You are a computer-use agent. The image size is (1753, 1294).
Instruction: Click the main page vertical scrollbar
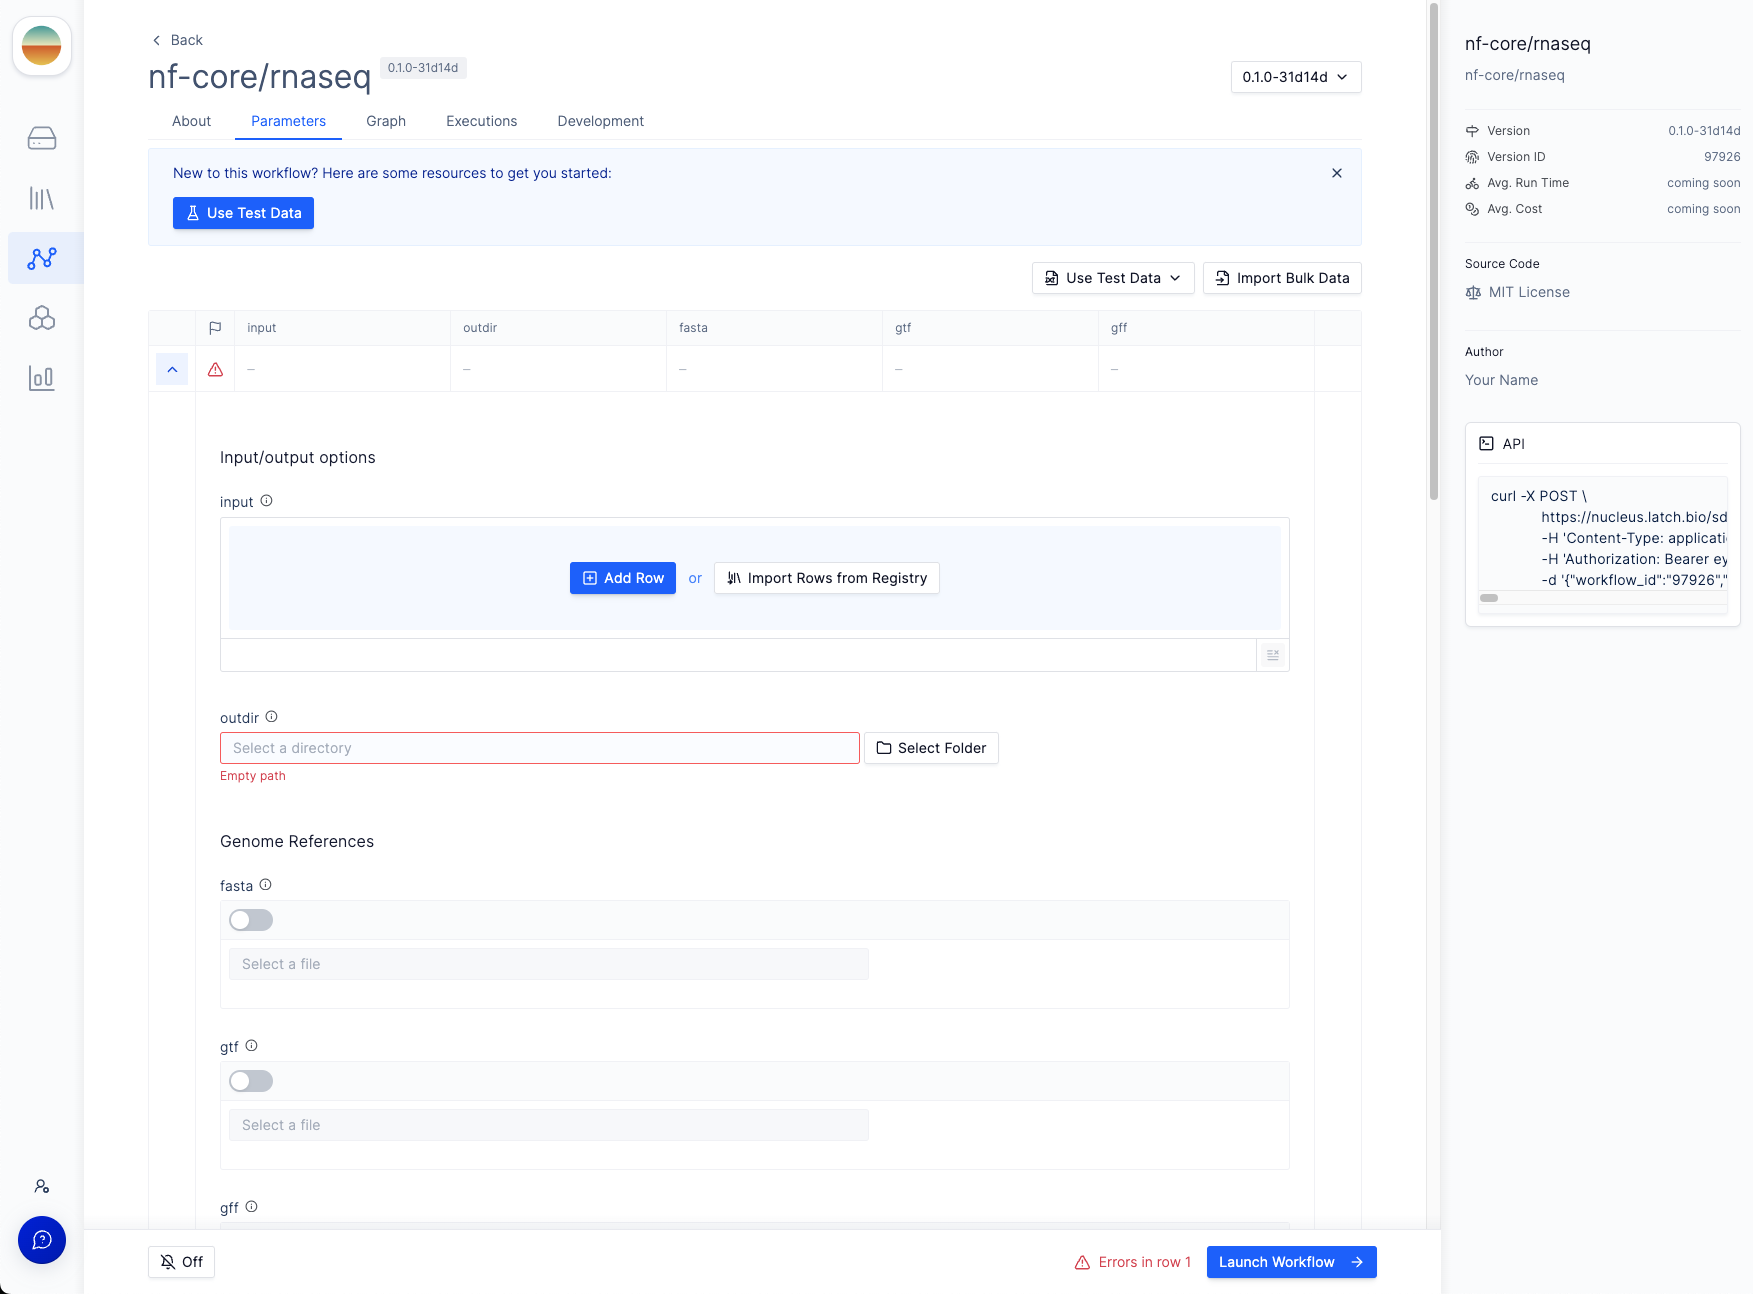1433,250
